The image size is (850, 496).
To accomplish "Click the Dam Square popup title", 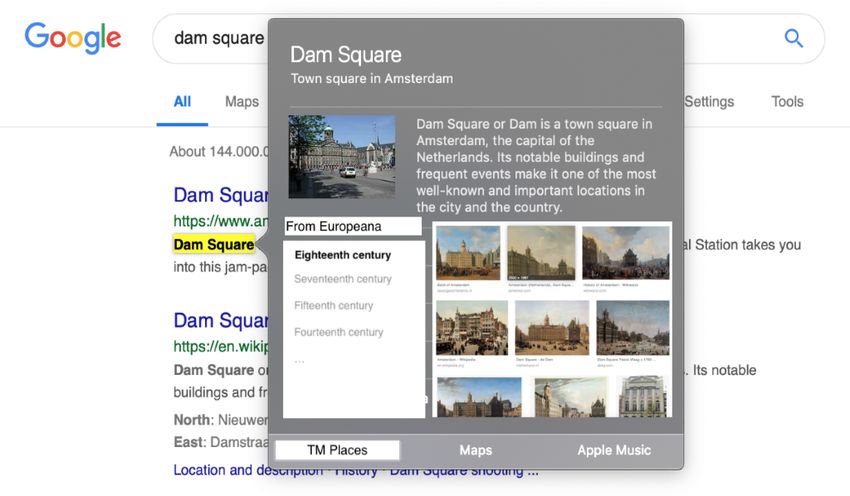I will pos(346,55).
